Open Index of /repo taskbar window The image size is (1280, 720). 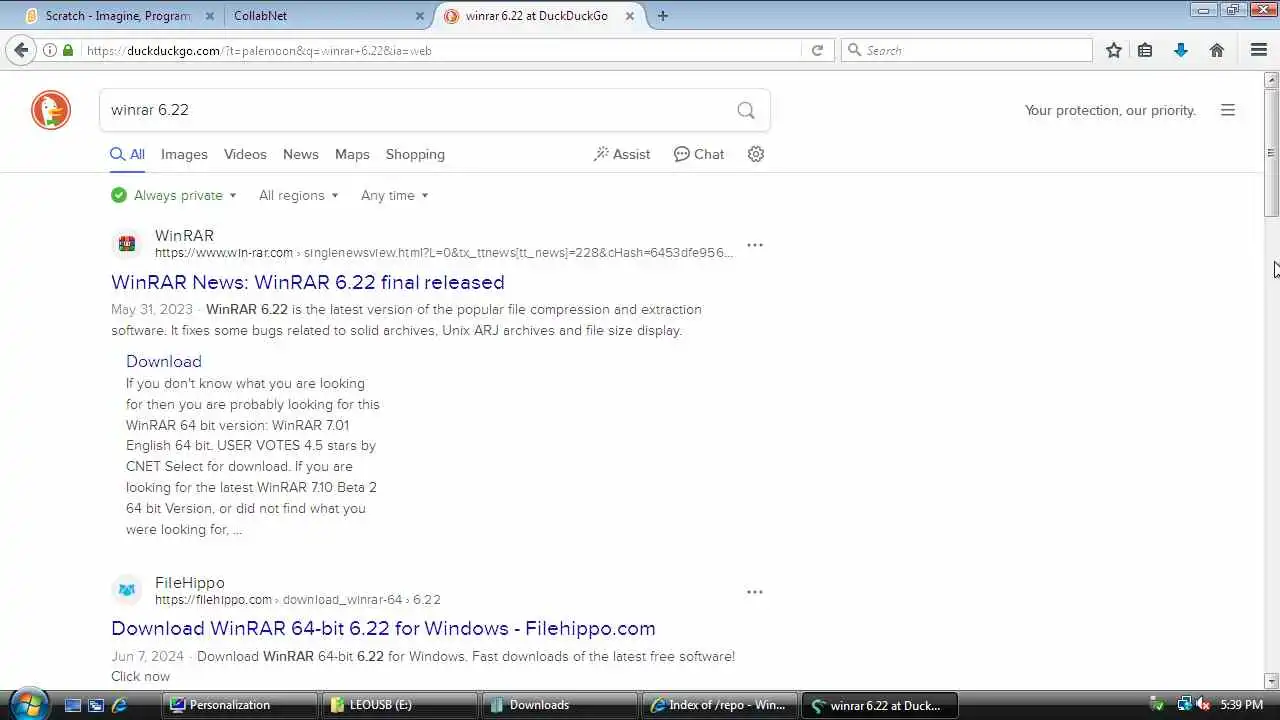point(720,705)
